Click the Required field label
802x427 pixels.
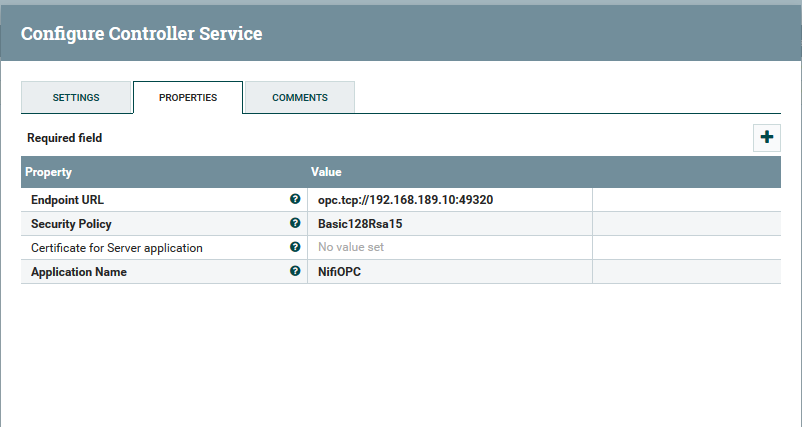click(64, 138)
